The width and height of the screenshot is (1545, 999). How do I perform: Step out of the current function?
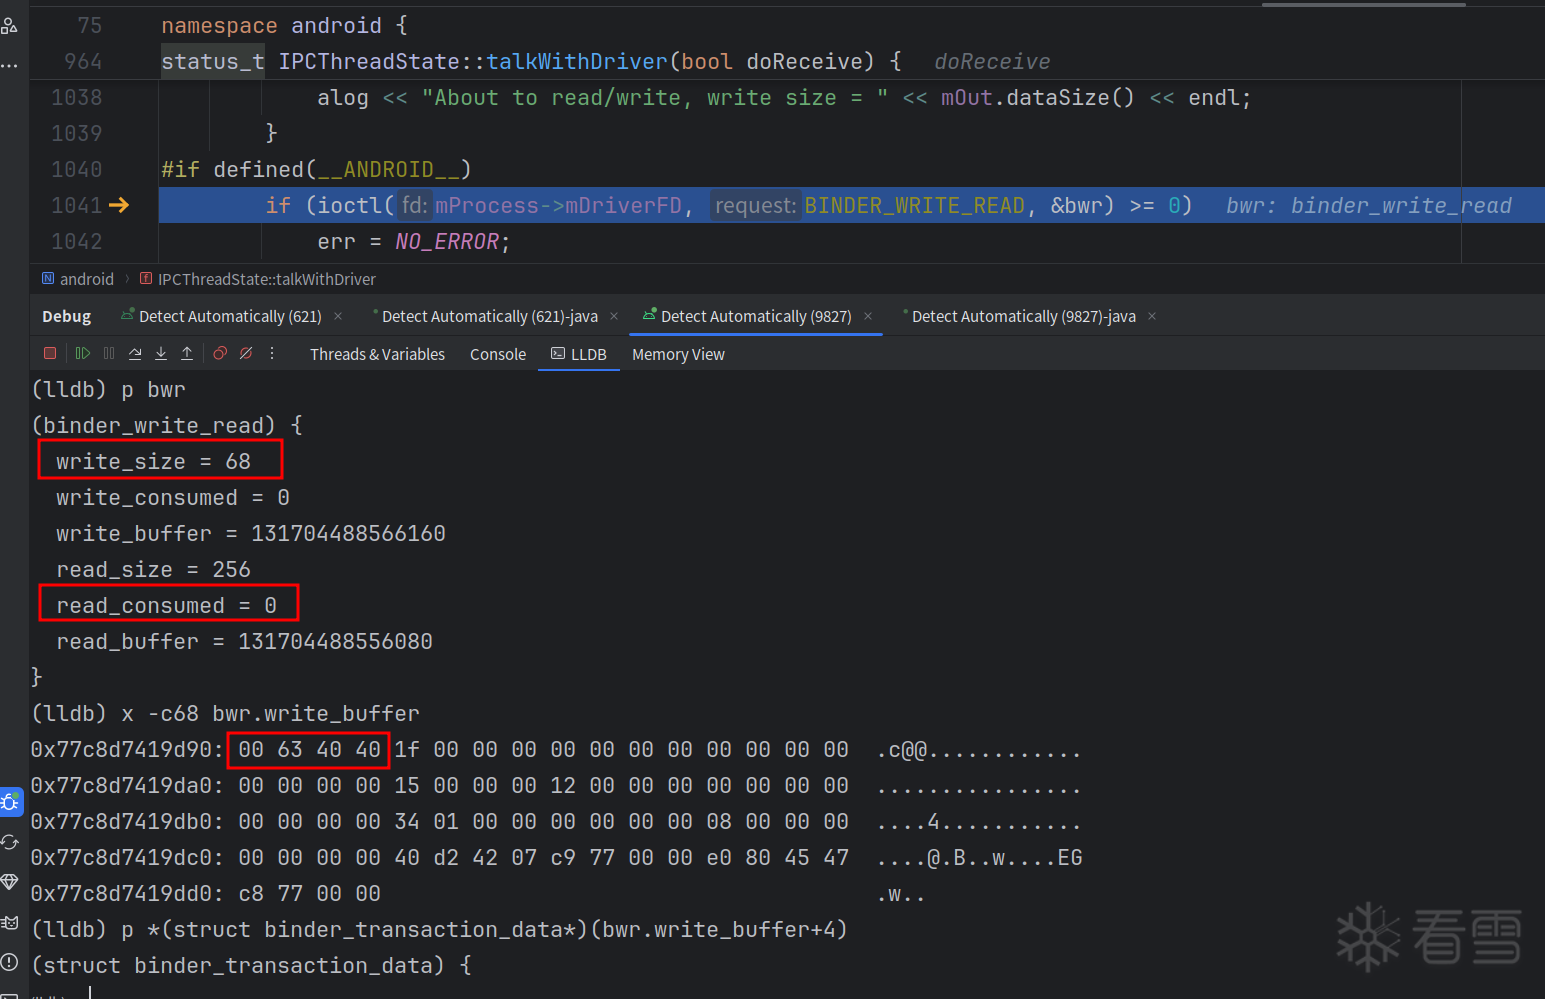(187, 353)
